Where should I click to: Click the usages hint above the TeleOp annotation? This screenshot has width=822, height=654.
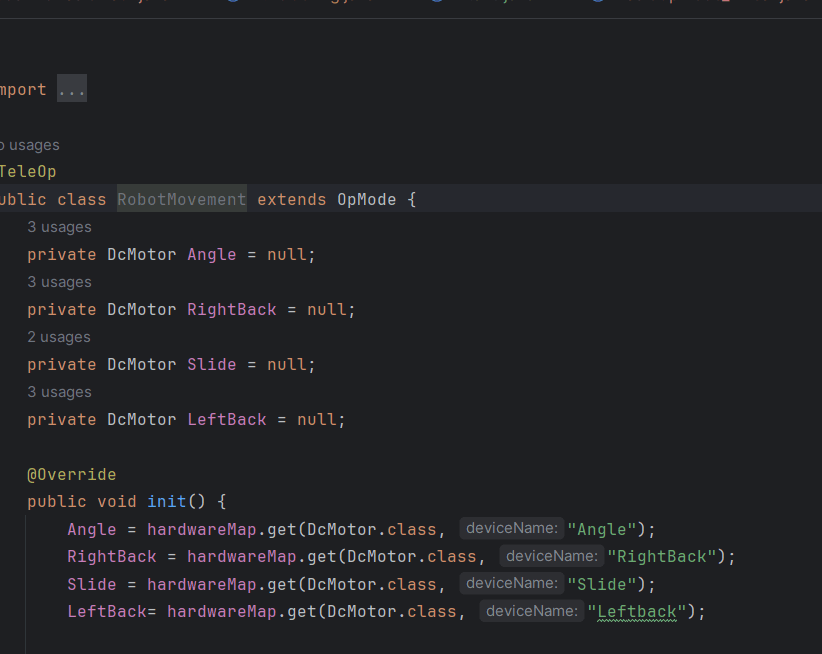pos(30,145)
